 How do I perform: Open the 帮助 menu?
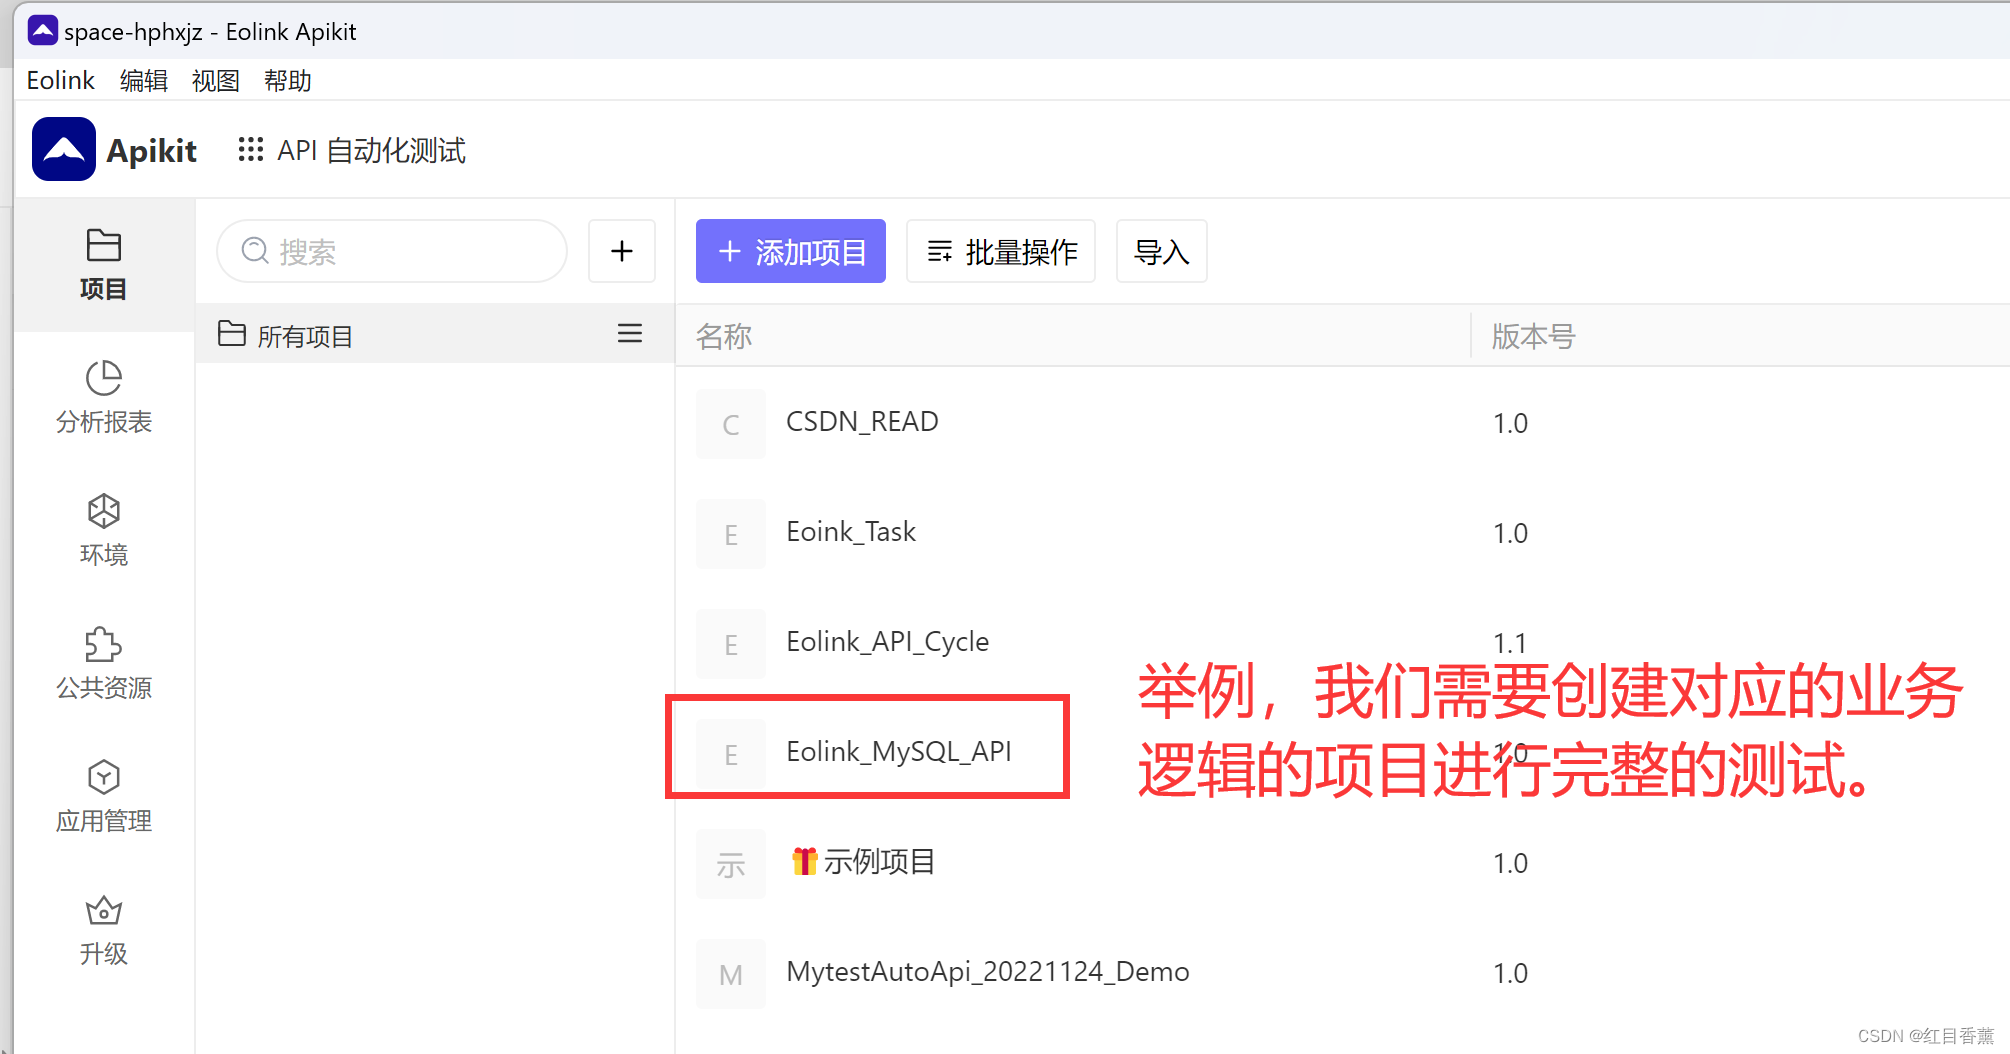(x=287, y=80)
